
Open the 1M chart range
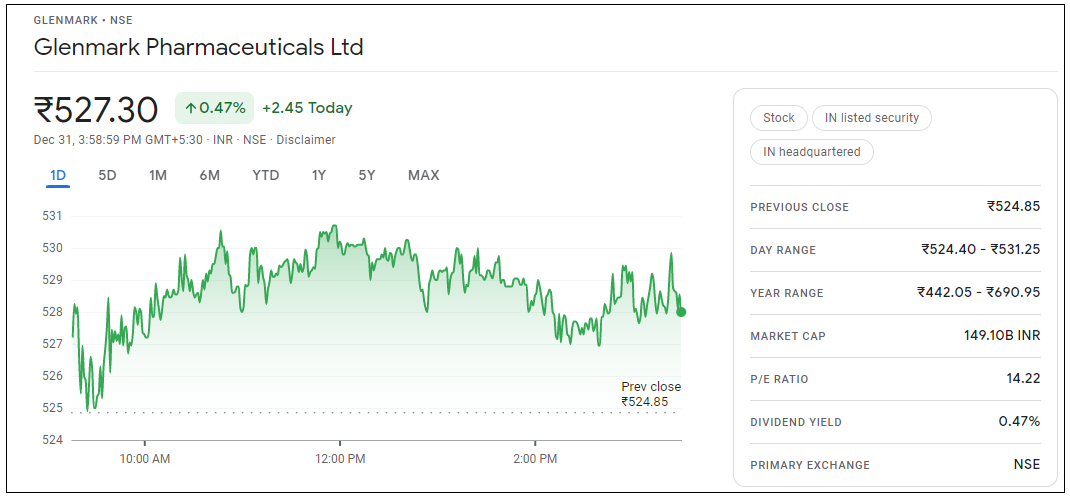click(x=158, y=175)
